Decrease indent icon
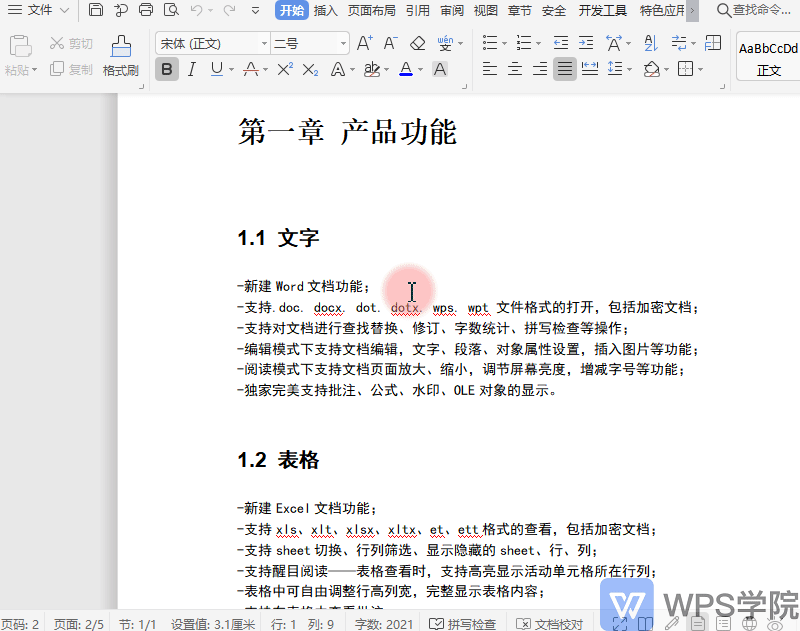Screen dimensions: 800x631 (x=561, y=43)
